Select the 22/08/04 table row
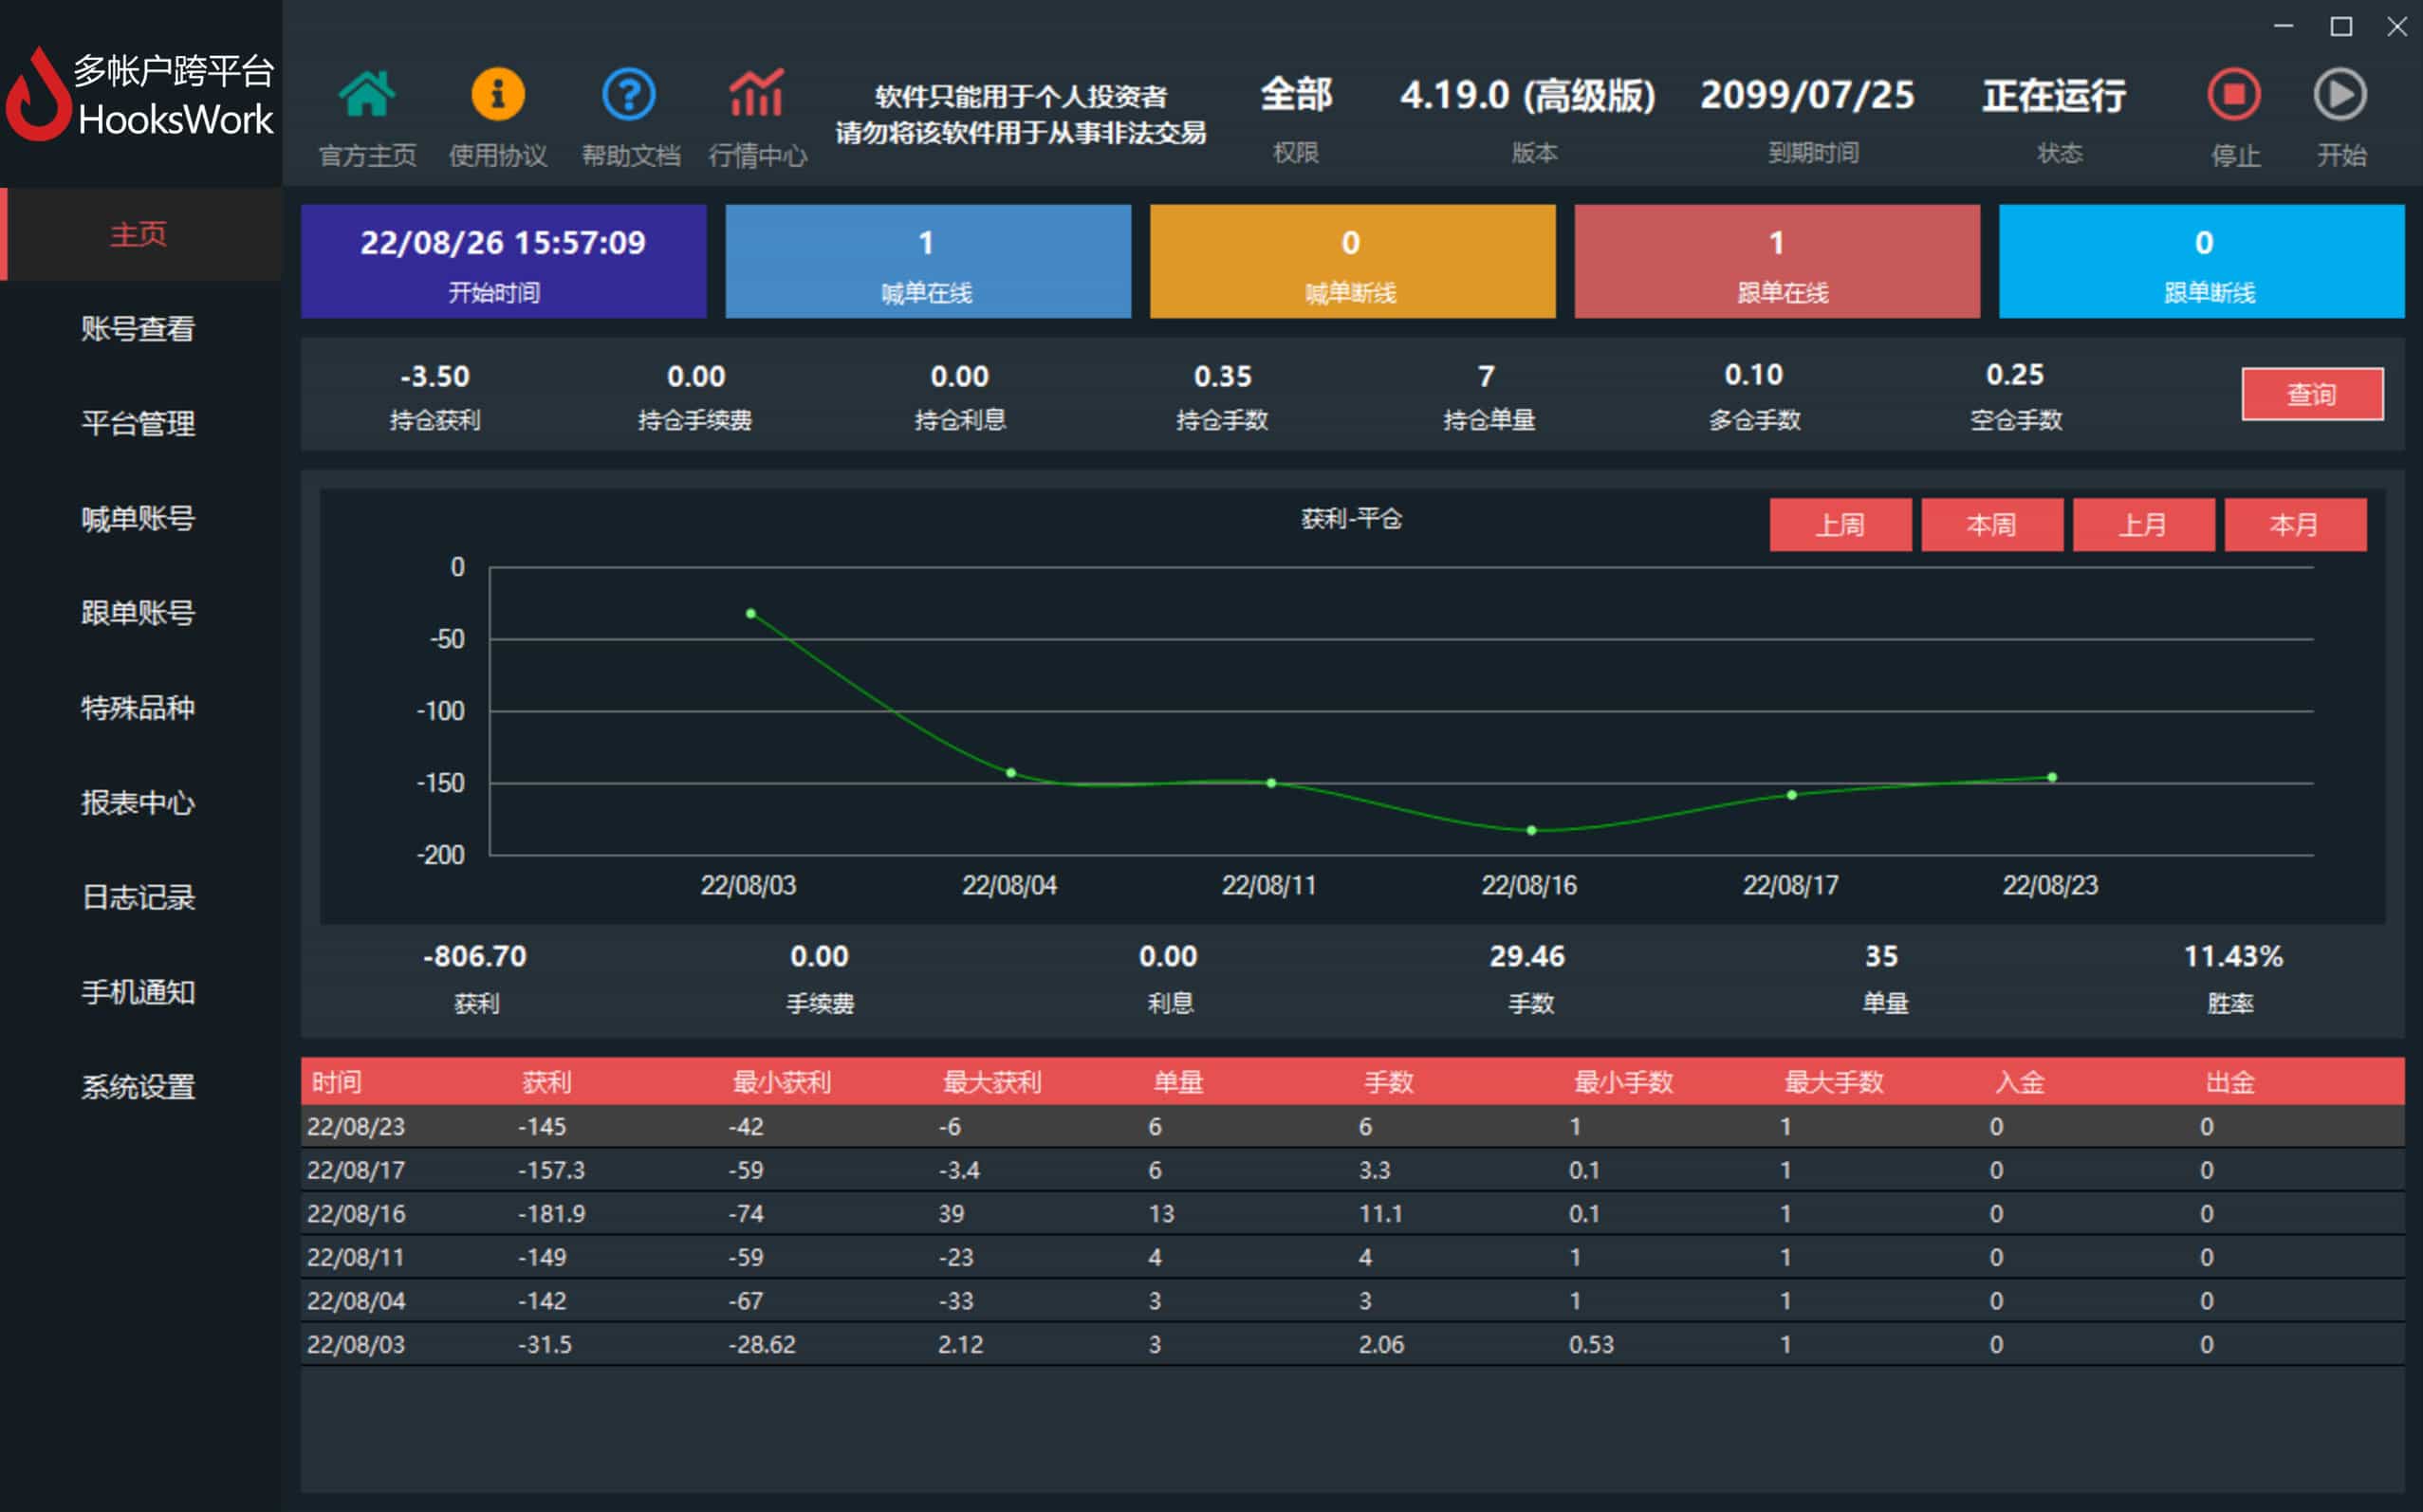Screen dimensions: 2423x1512 [x=1352, y=1300]
